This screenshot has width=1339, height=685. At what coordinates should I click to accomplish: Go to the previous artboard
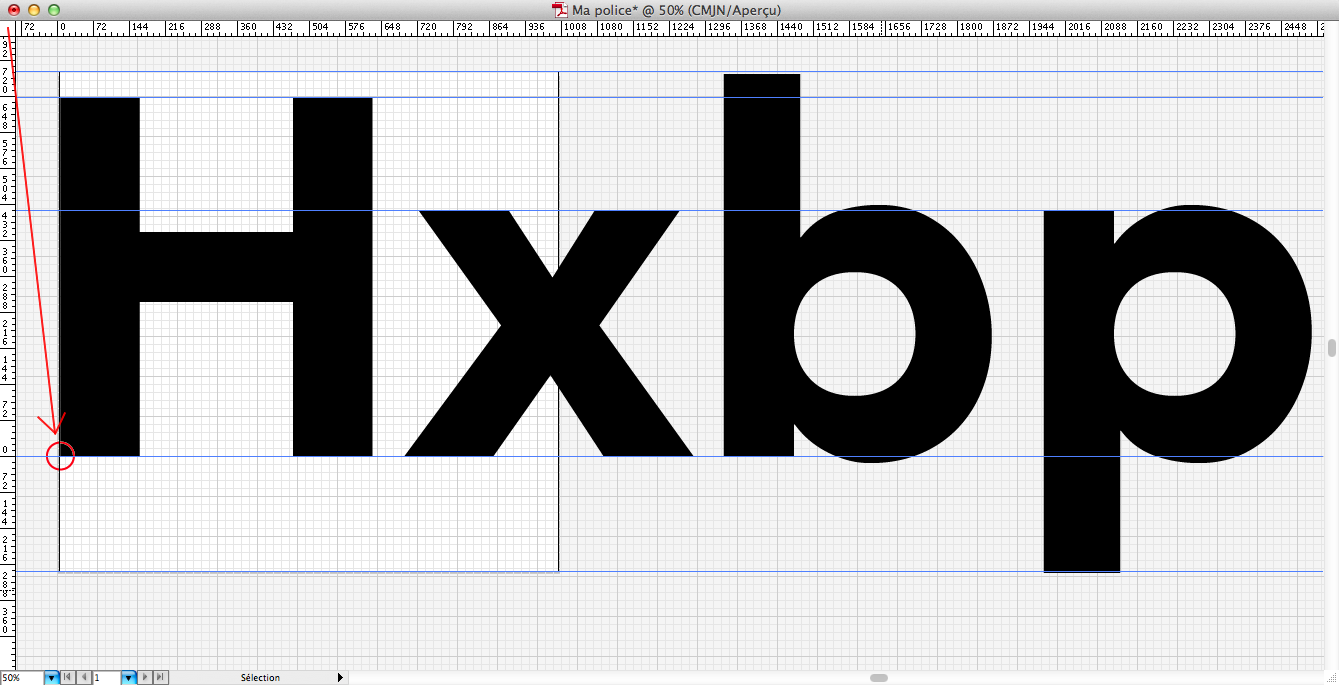click(83, 678)
